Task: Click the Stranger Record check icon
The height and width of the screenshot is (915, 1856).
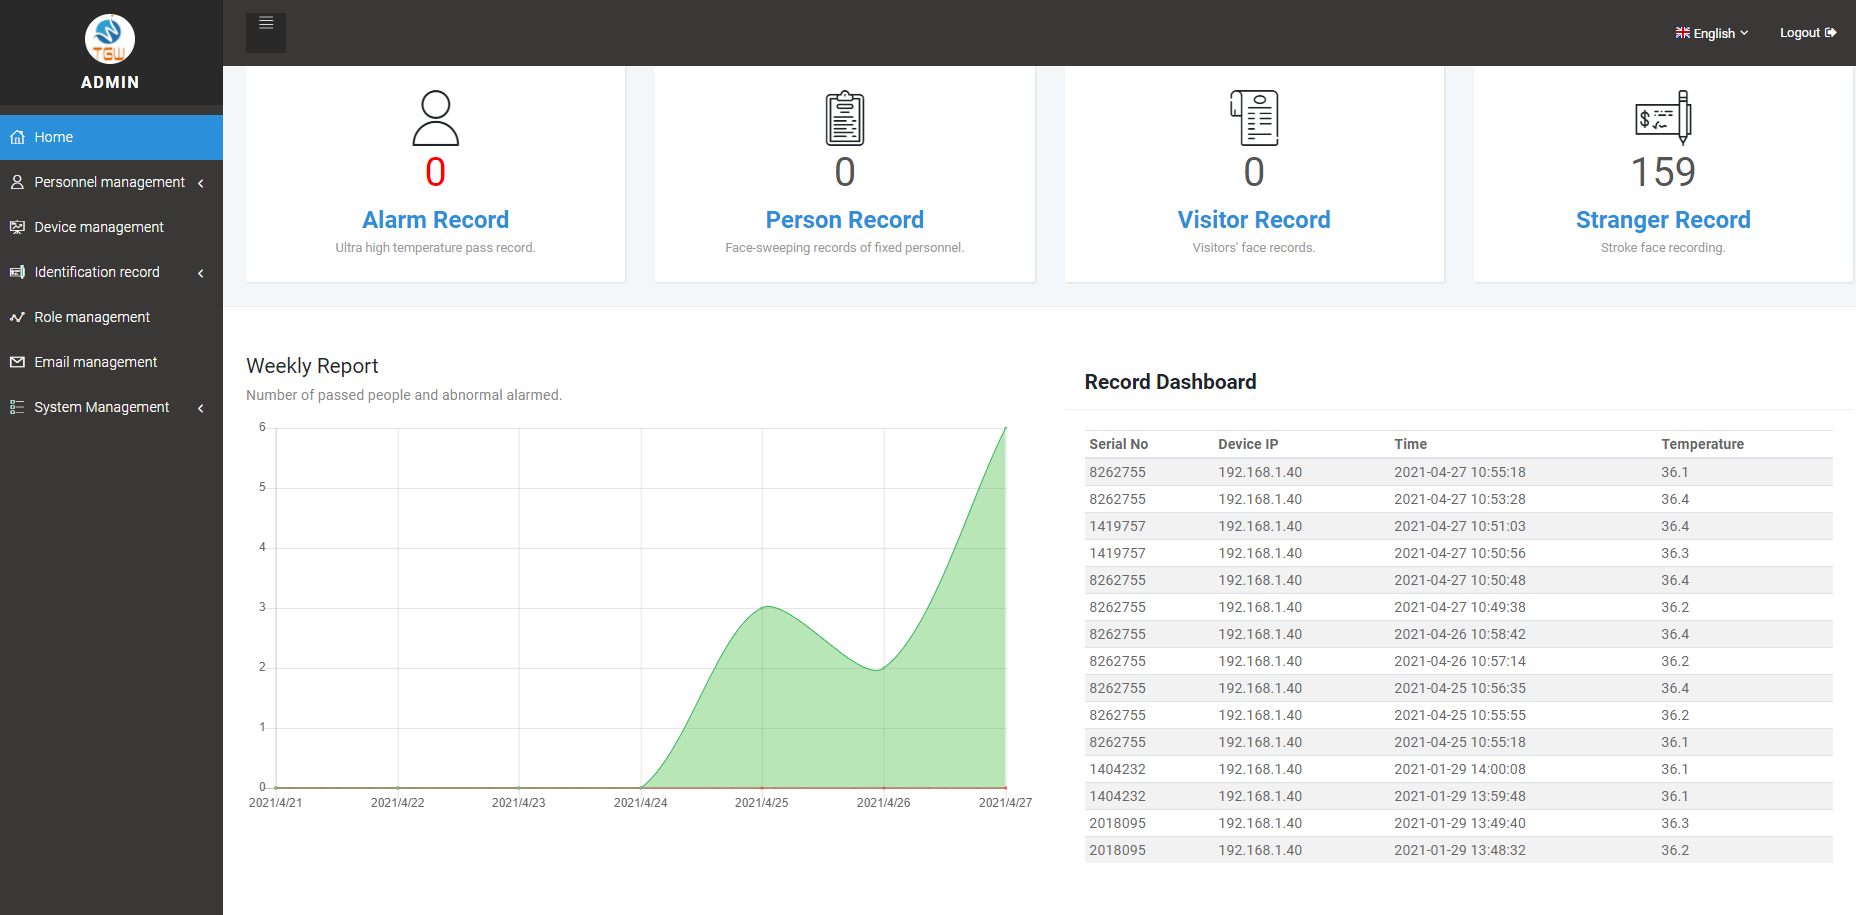Action: 1663,118
